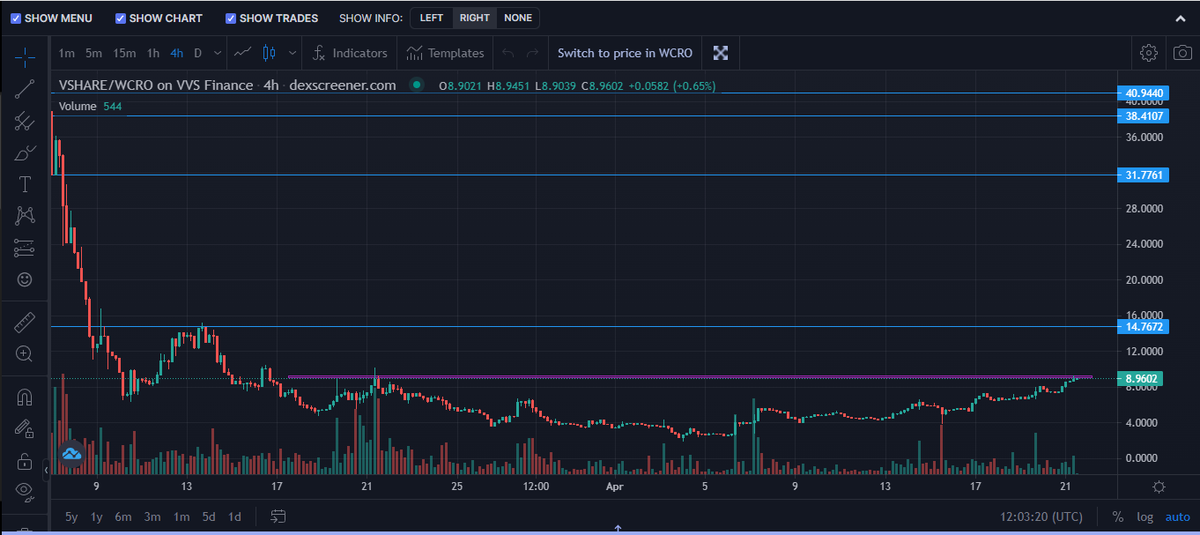
Task: Select the zoom in tool
Action: [25, 354]
